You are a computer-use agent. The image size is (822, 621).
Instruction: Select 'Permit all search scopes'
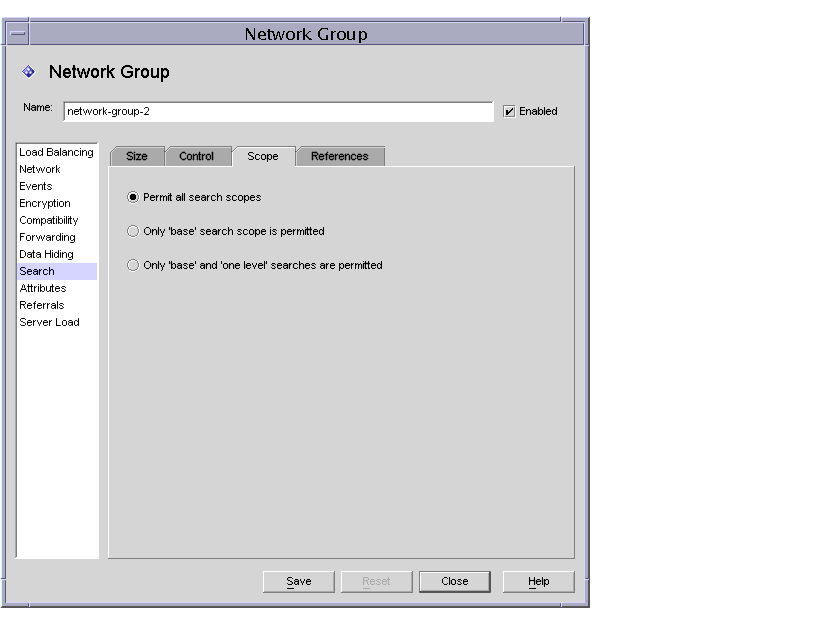click(132, 197)
